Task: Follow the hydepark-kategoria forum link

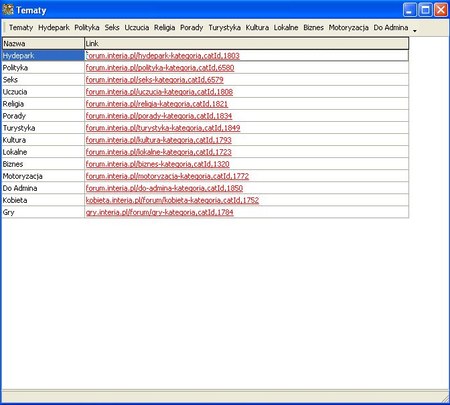Action: (163, 56)
